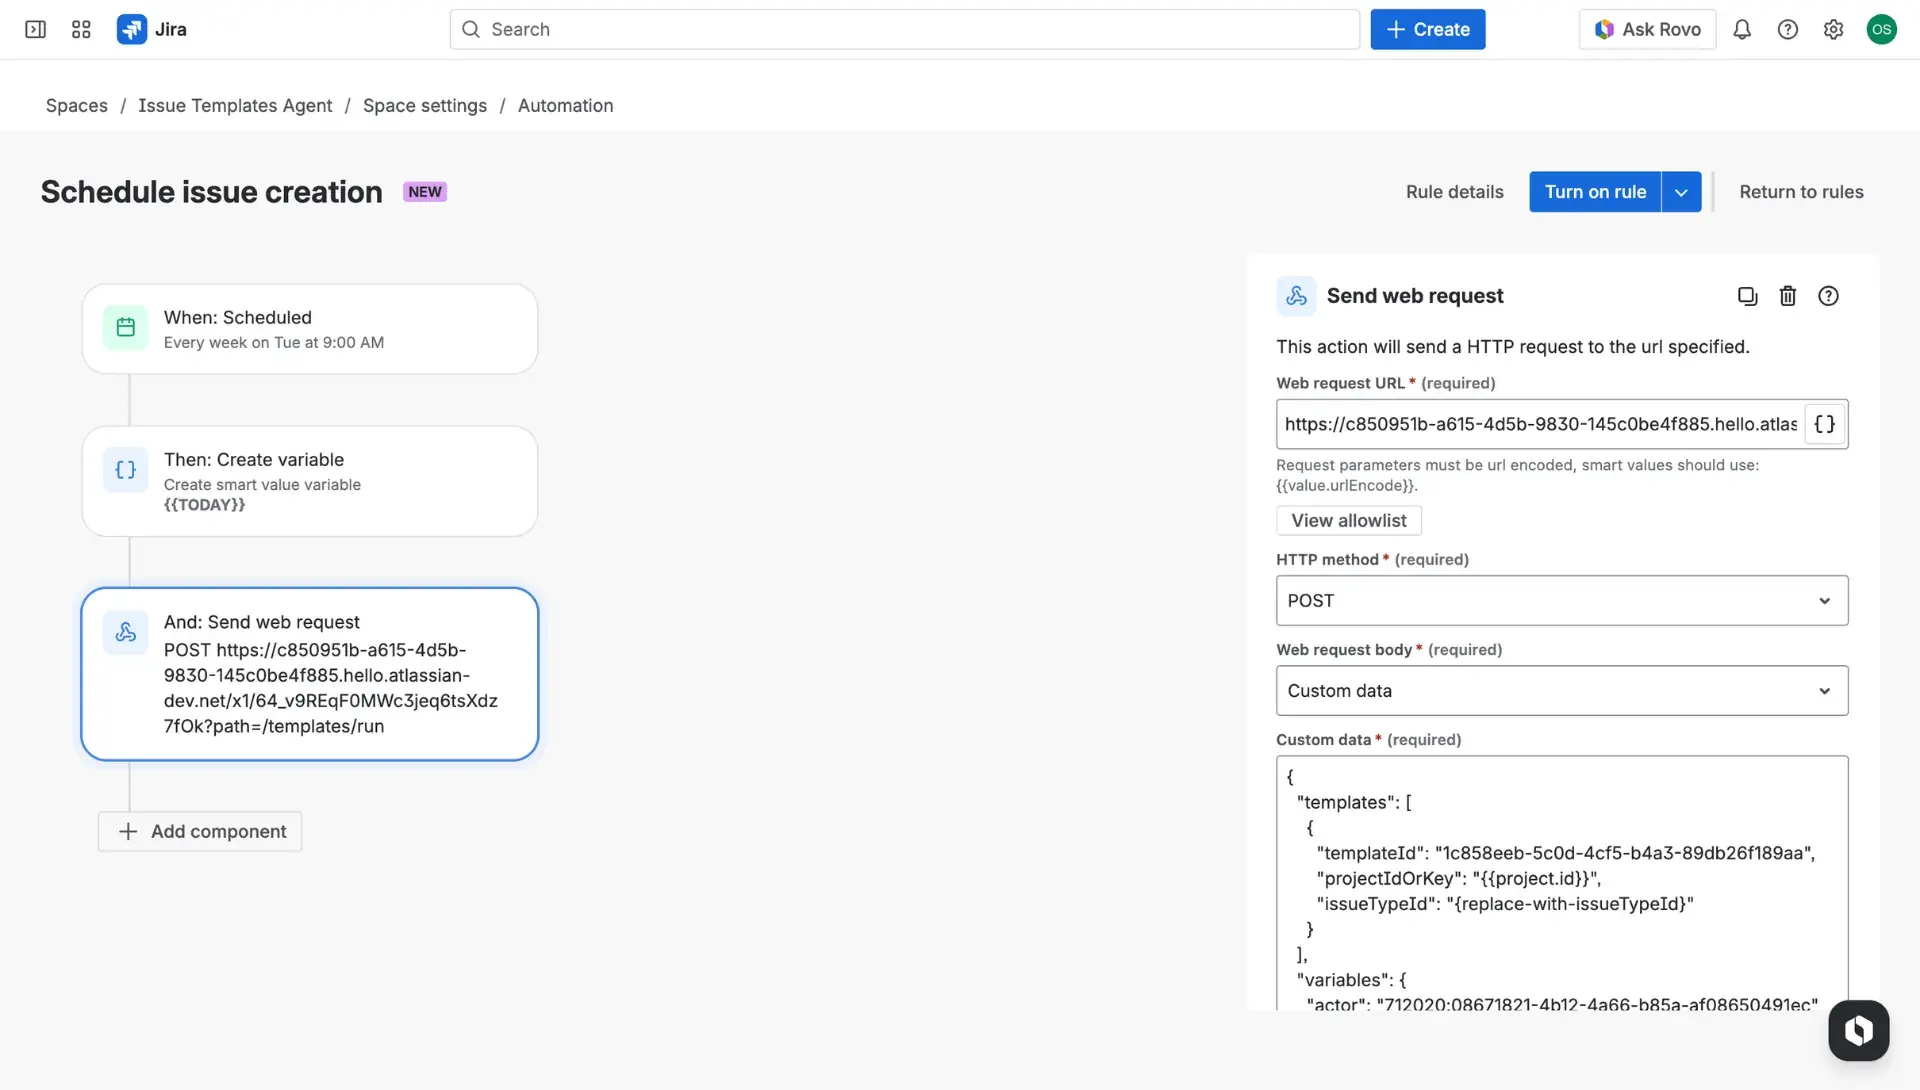
Task: Insert smart value into Web request URL
Action: [1824, 423]
